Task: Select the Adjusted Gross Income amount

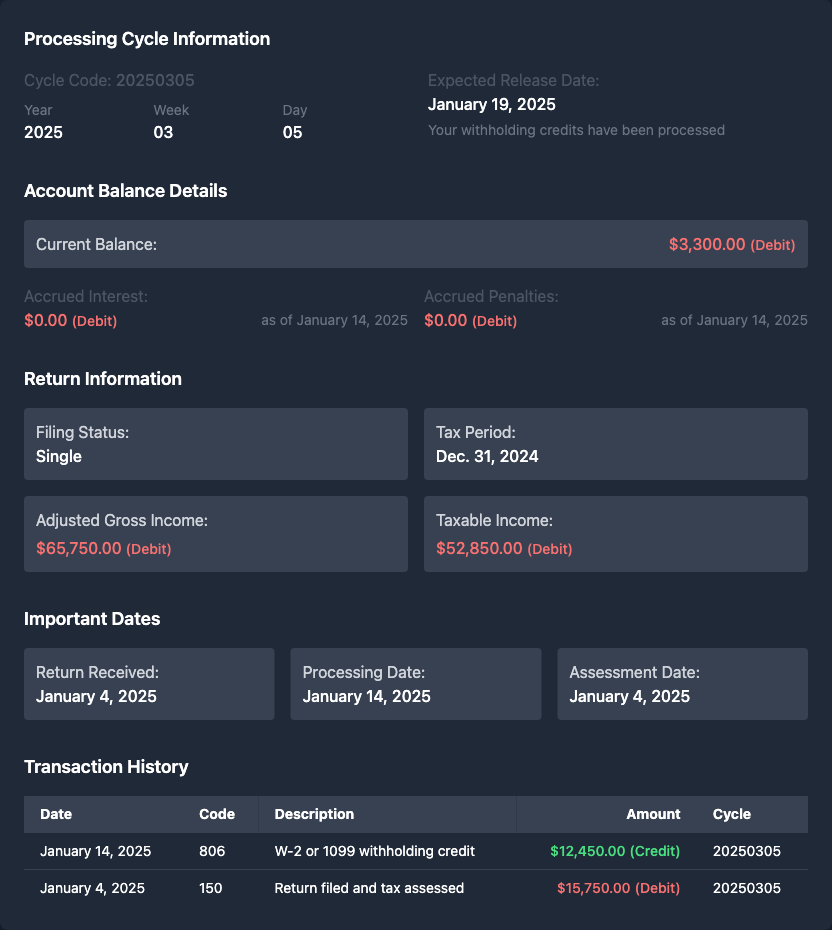Action: pyautogui.click(x=79, y=548)
